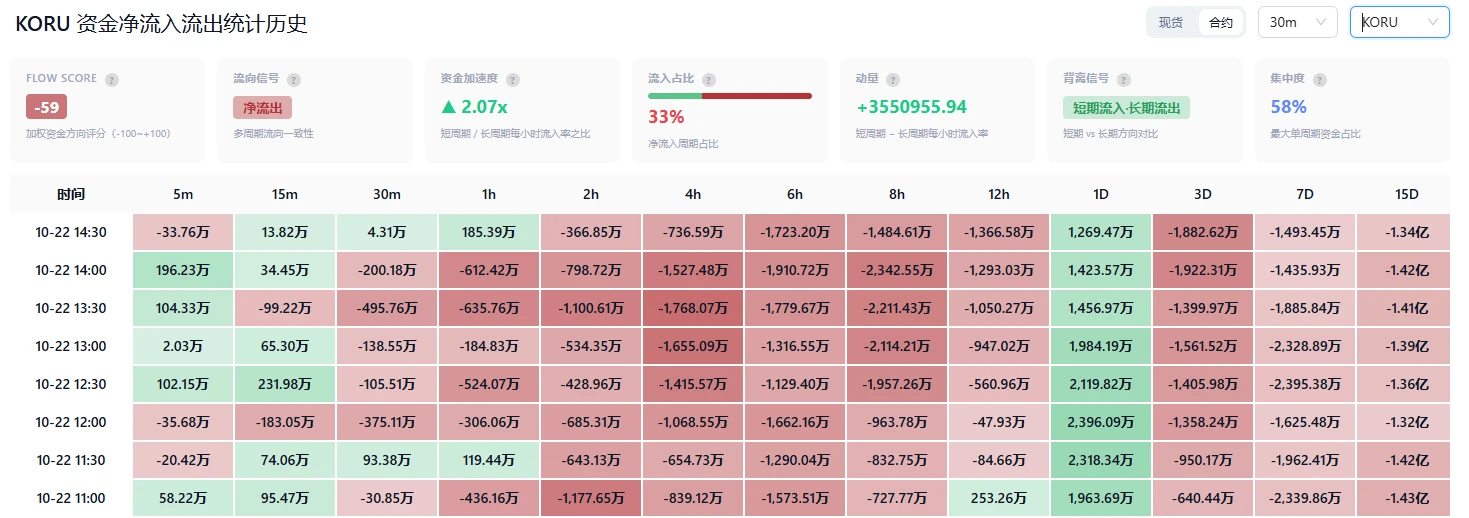Click cell showing -2,395.38万
This screenshot has height=518, width=1469.
pos(1305,384)
